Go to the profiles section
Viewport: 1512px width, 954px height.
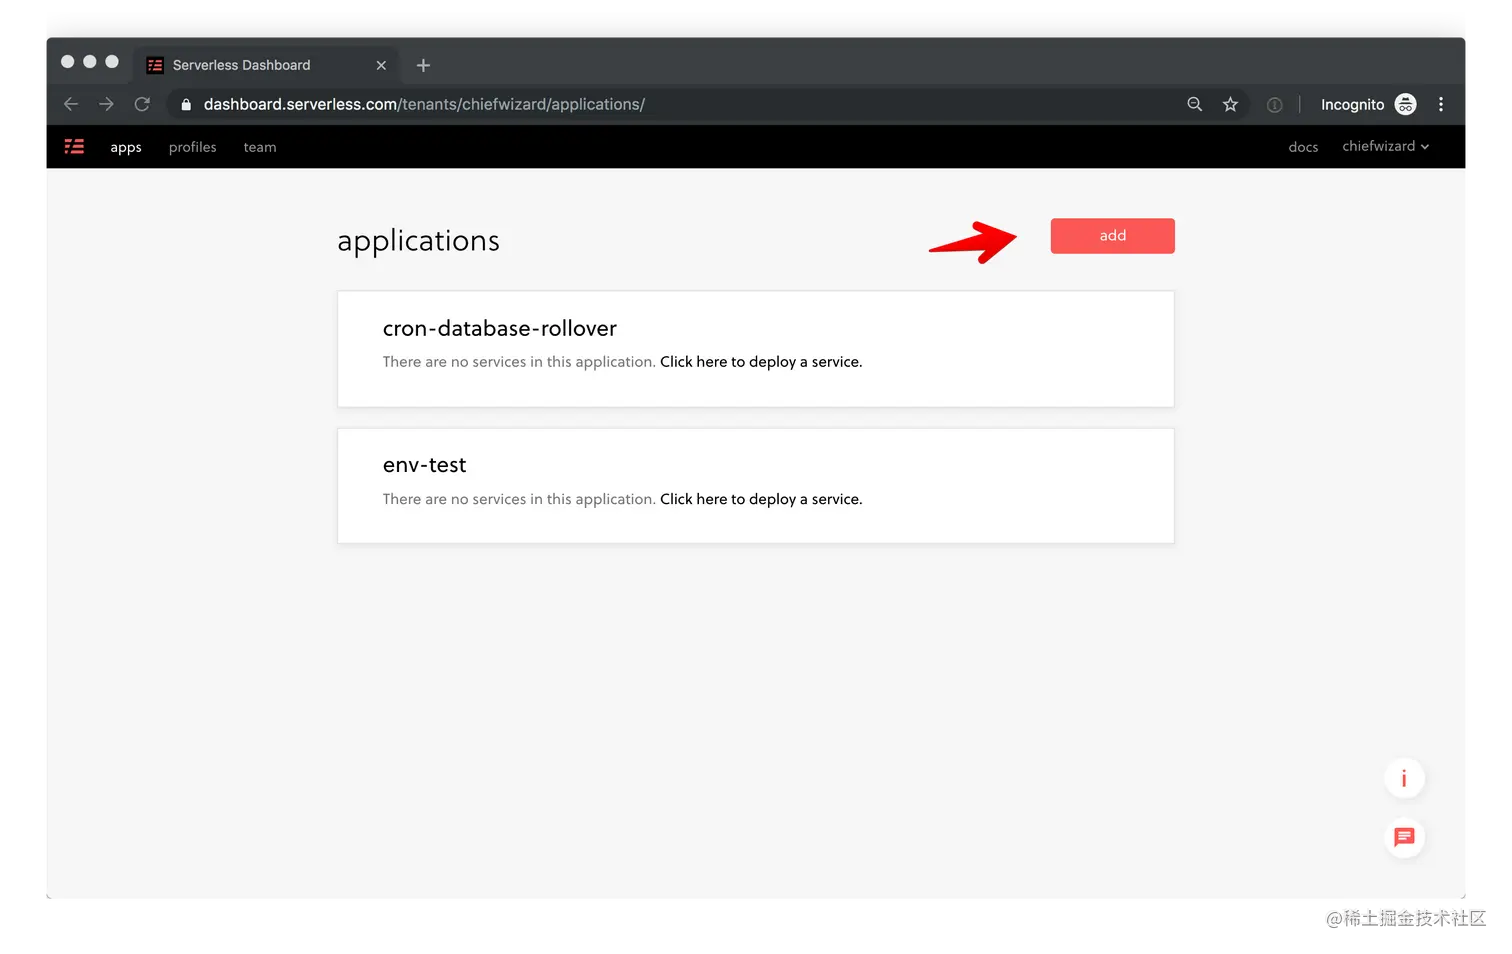click(193, 147)
